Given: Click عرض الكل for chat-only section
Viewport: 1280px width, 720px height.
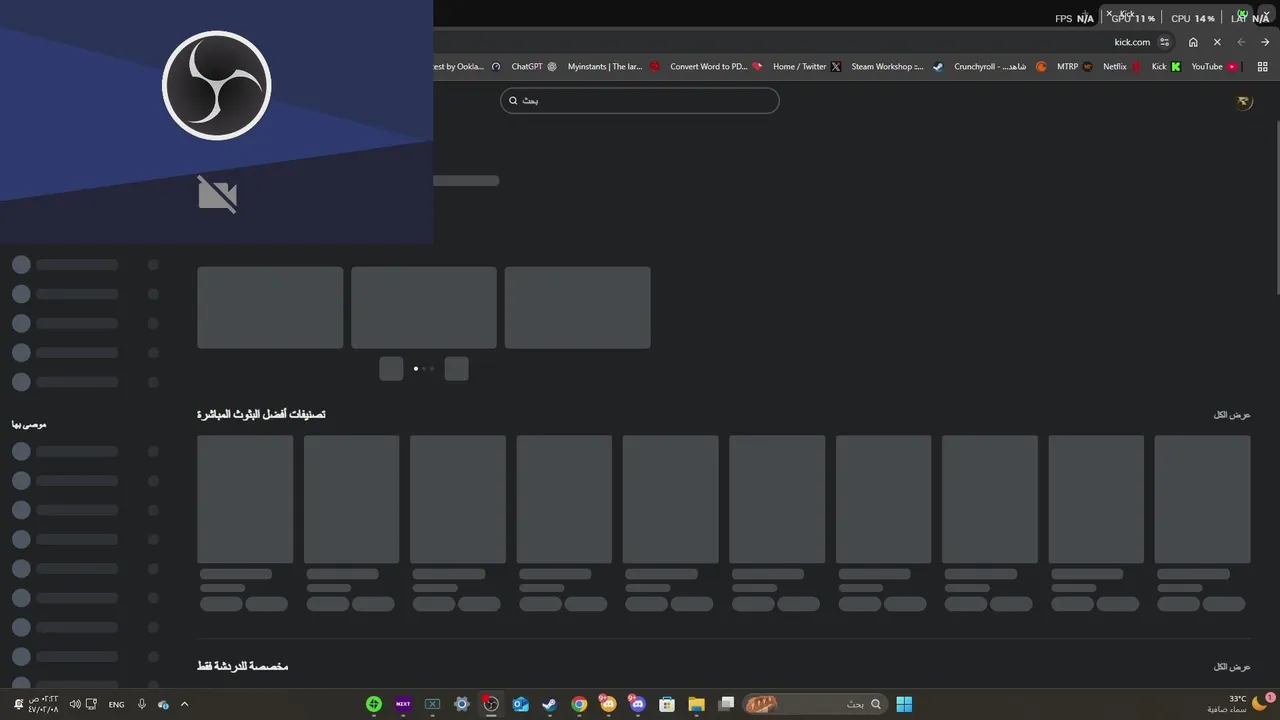Looking at the screenshot, I should 1232,666.
